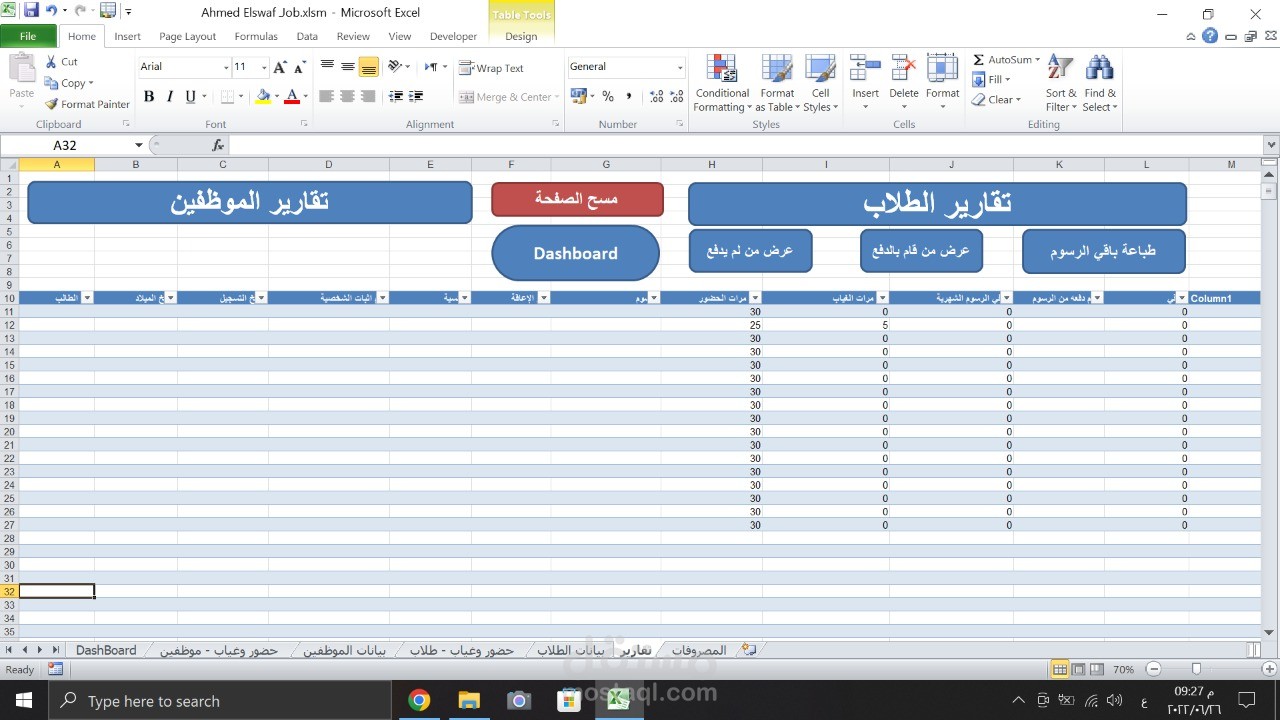
Task: Open filter dropdown for مرات الحضور column
Action: point(755,298)
